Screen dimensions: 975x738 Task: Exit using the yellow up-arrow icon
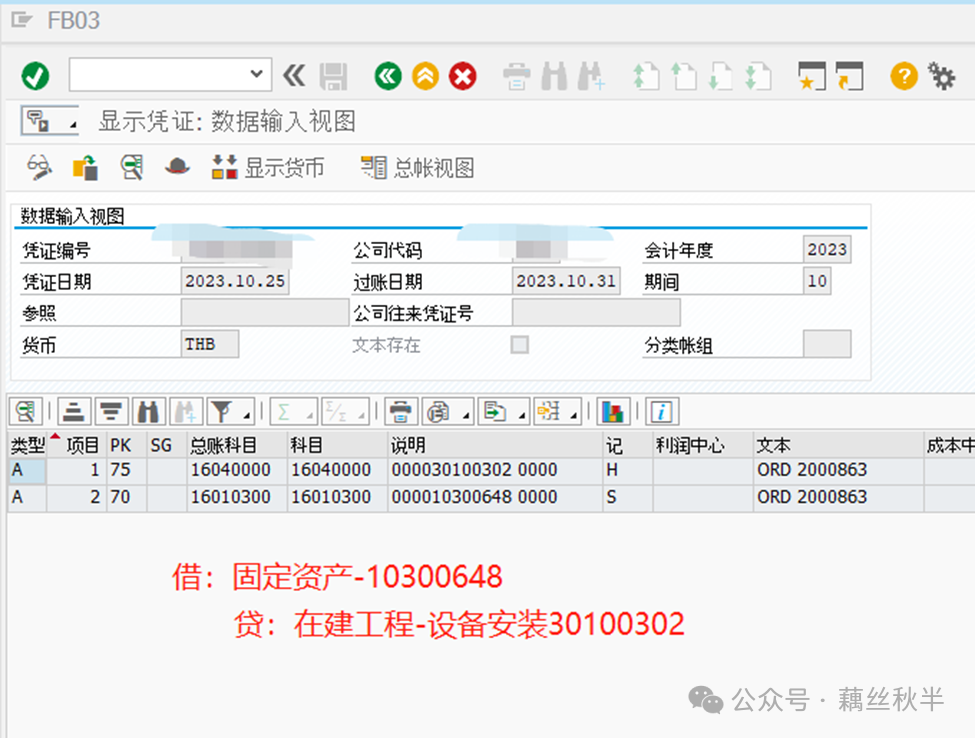[x=425, y=76]
